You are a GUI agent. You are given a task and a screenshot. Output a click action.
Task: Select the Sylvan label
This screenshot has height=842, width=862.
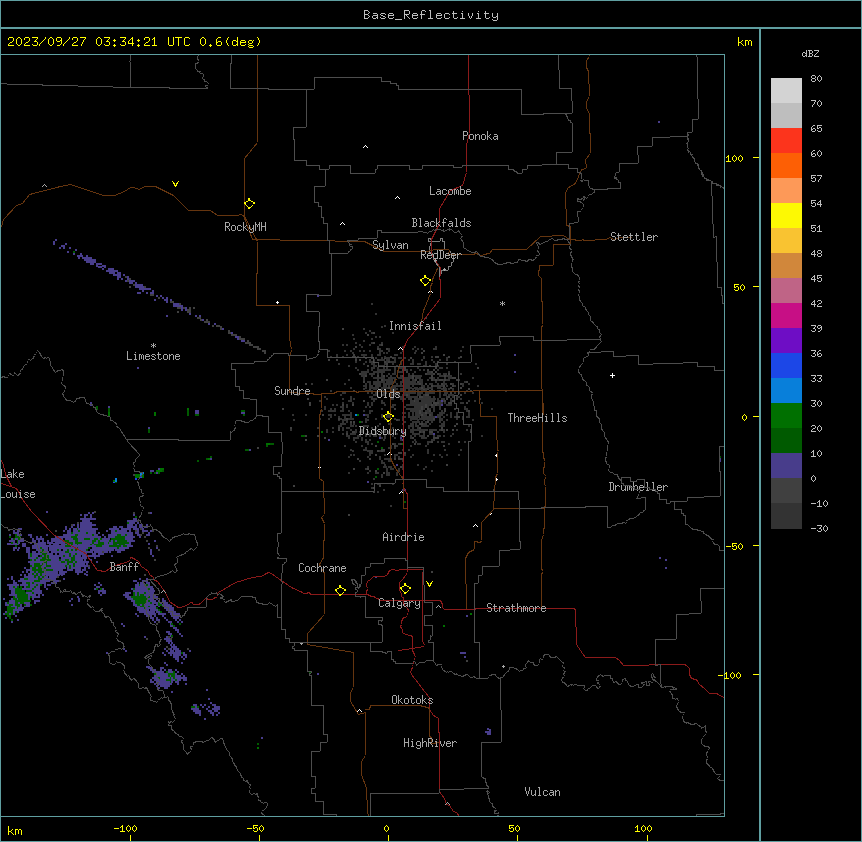tap(390, 245)
